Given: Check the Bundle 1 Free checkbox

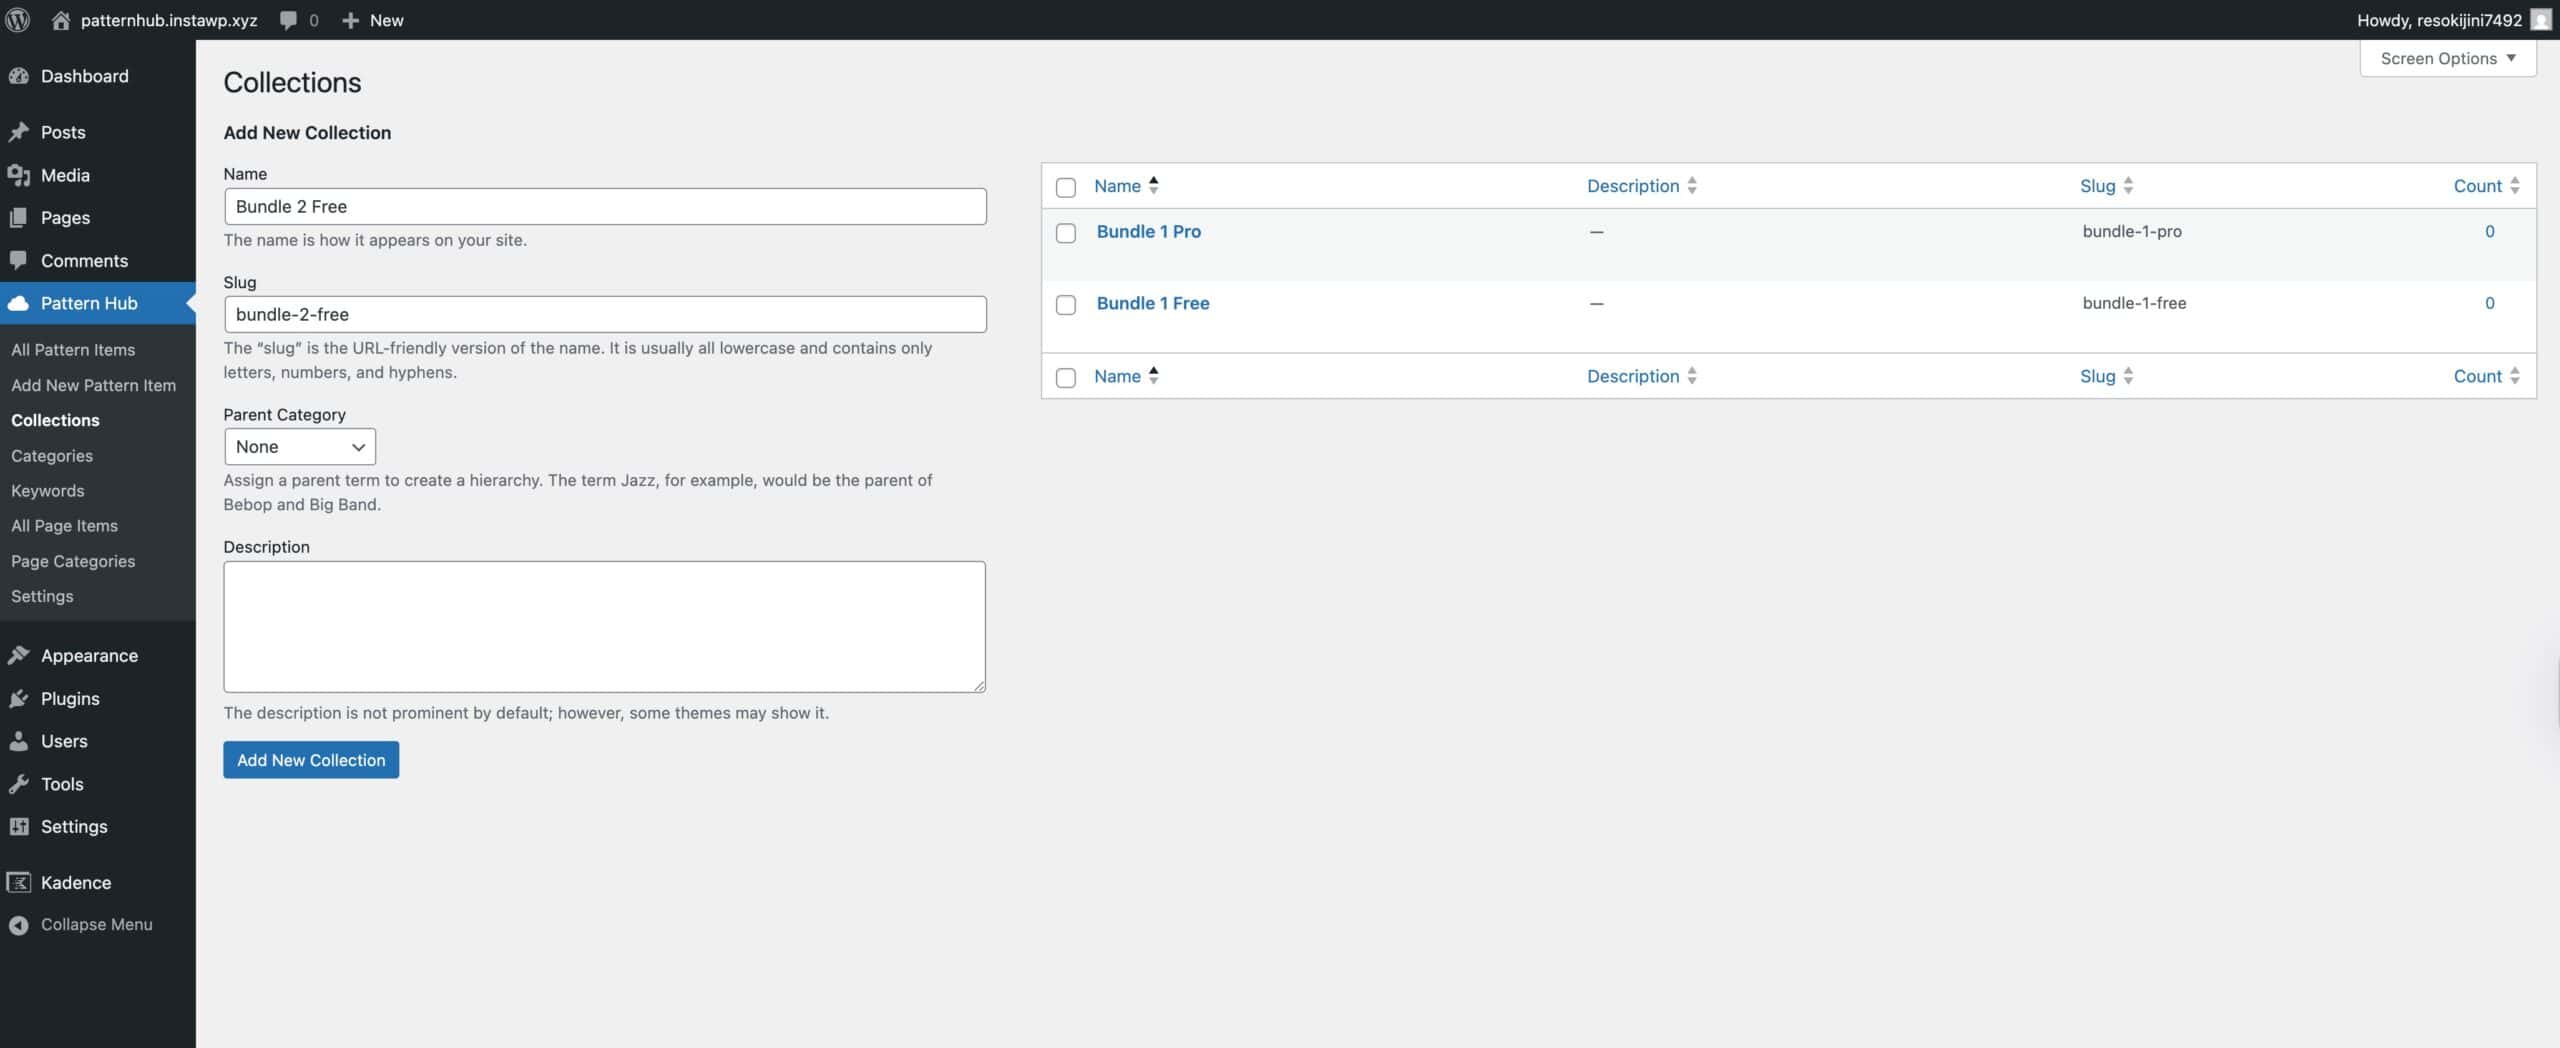Looking at the screenshot, I should pos(1066,305).
